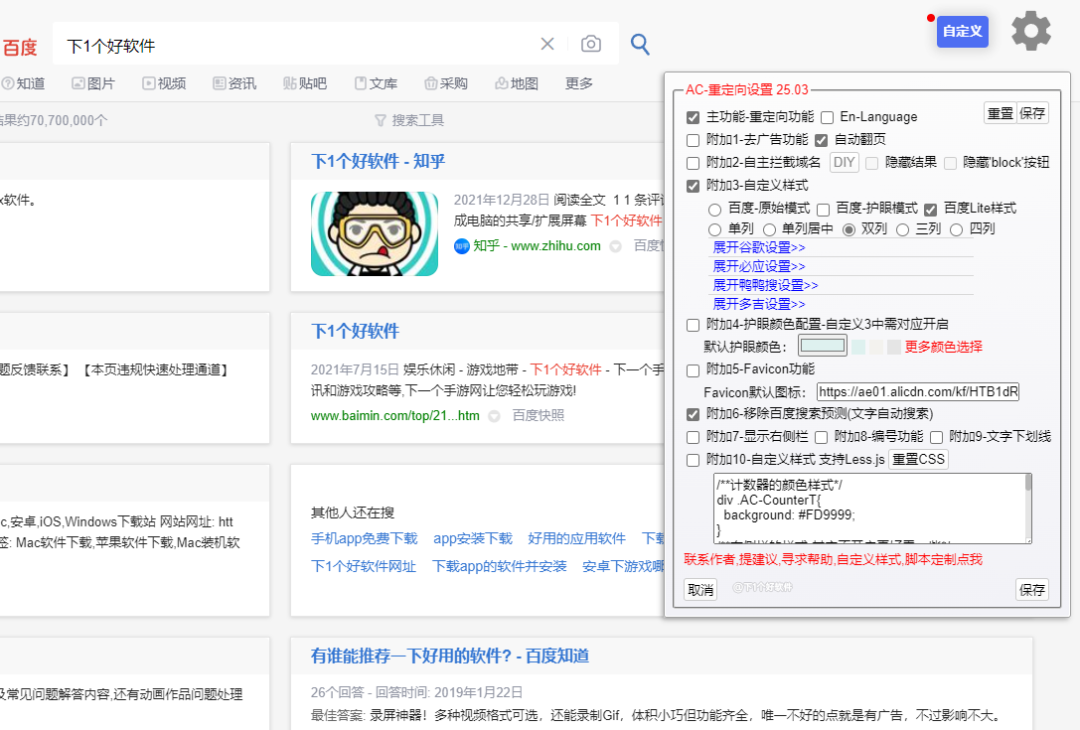
Task: Select the 三列 layout radio button
Action: tap(903, 229)
